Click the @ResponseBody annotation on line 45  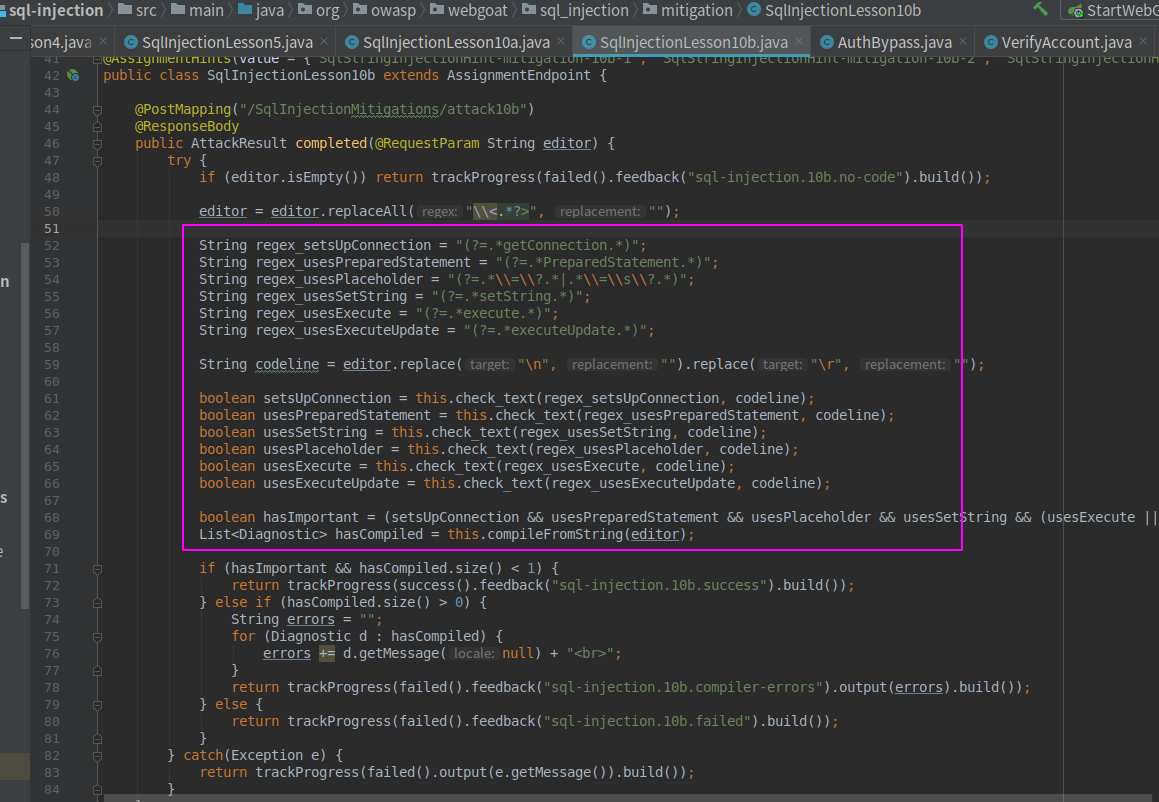tap(187, 126)
